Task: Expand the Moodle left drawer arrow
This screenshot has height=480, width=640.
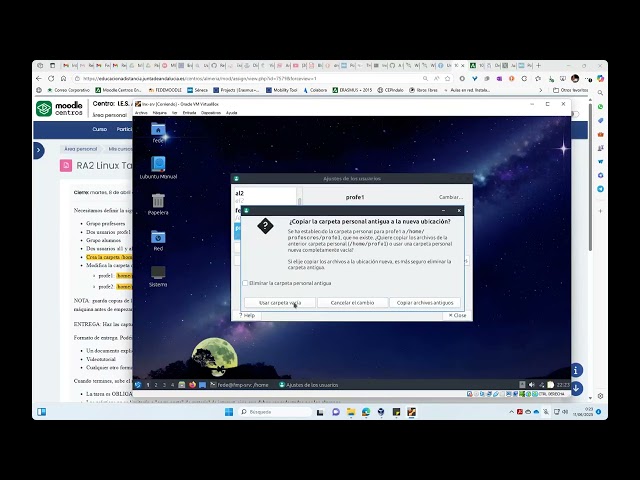Action: pyautogui.click(x=38, y=150)
